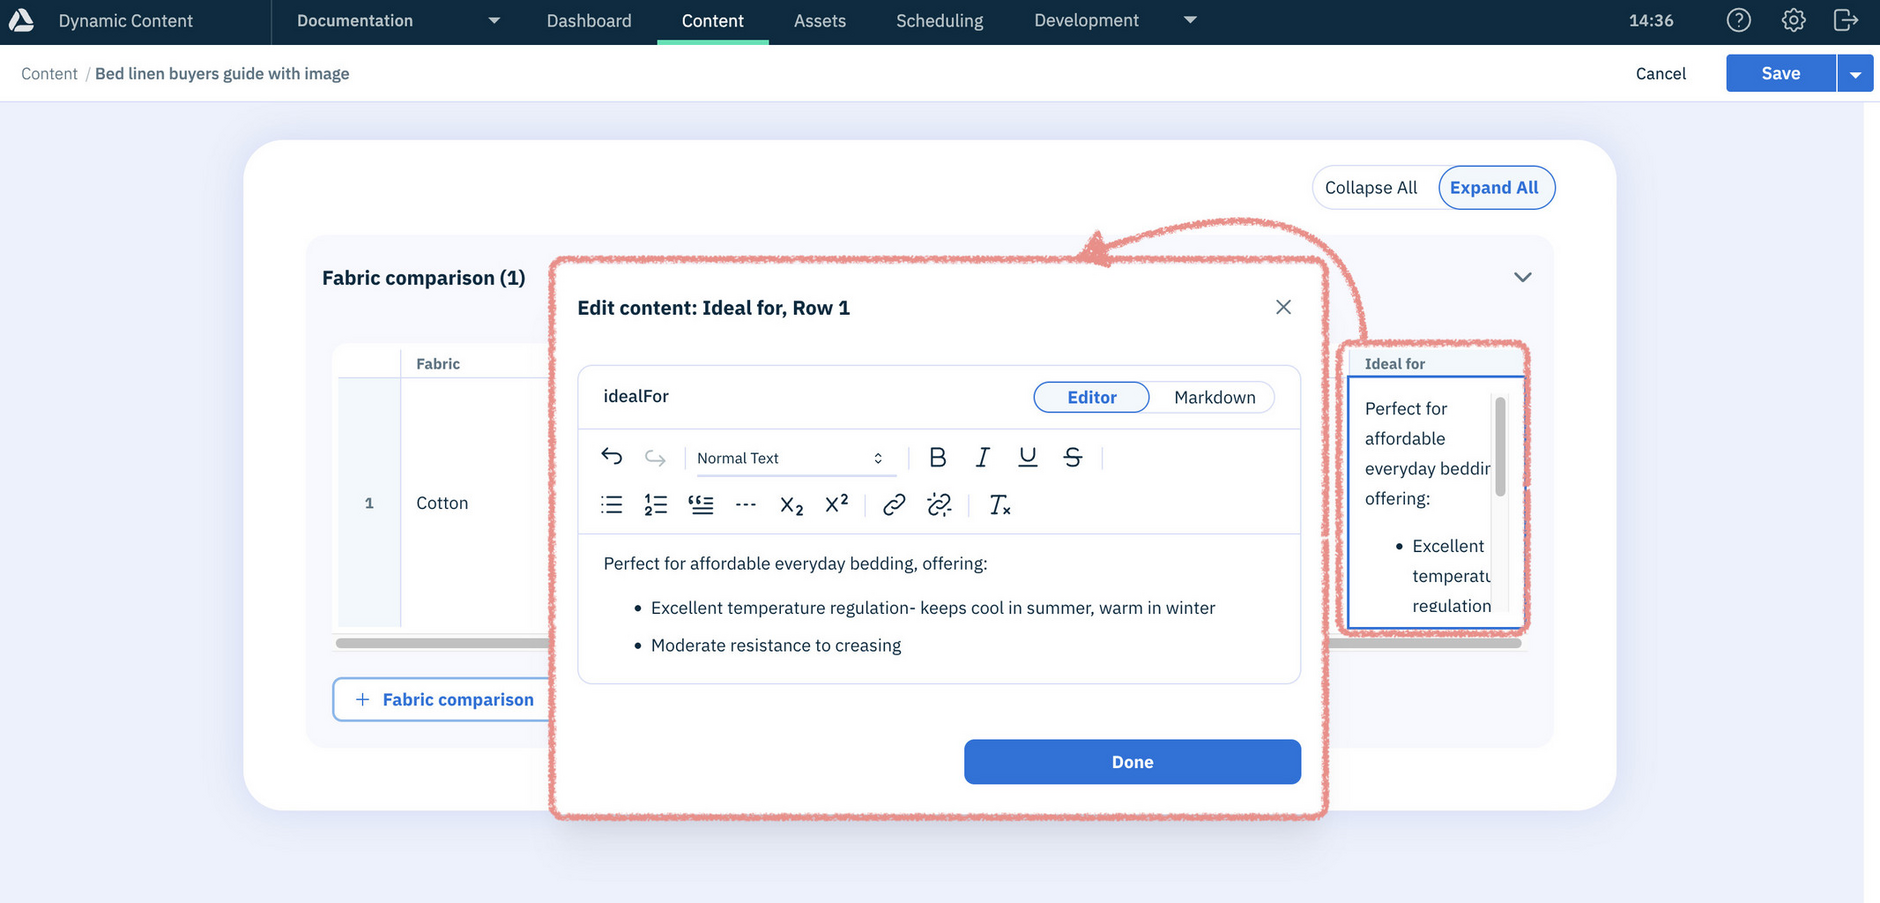Image resolution: width=1880 pixels, height=903 pixels.
Task: Apply Bold formatting in the editor
Action: tap(937, 457)
